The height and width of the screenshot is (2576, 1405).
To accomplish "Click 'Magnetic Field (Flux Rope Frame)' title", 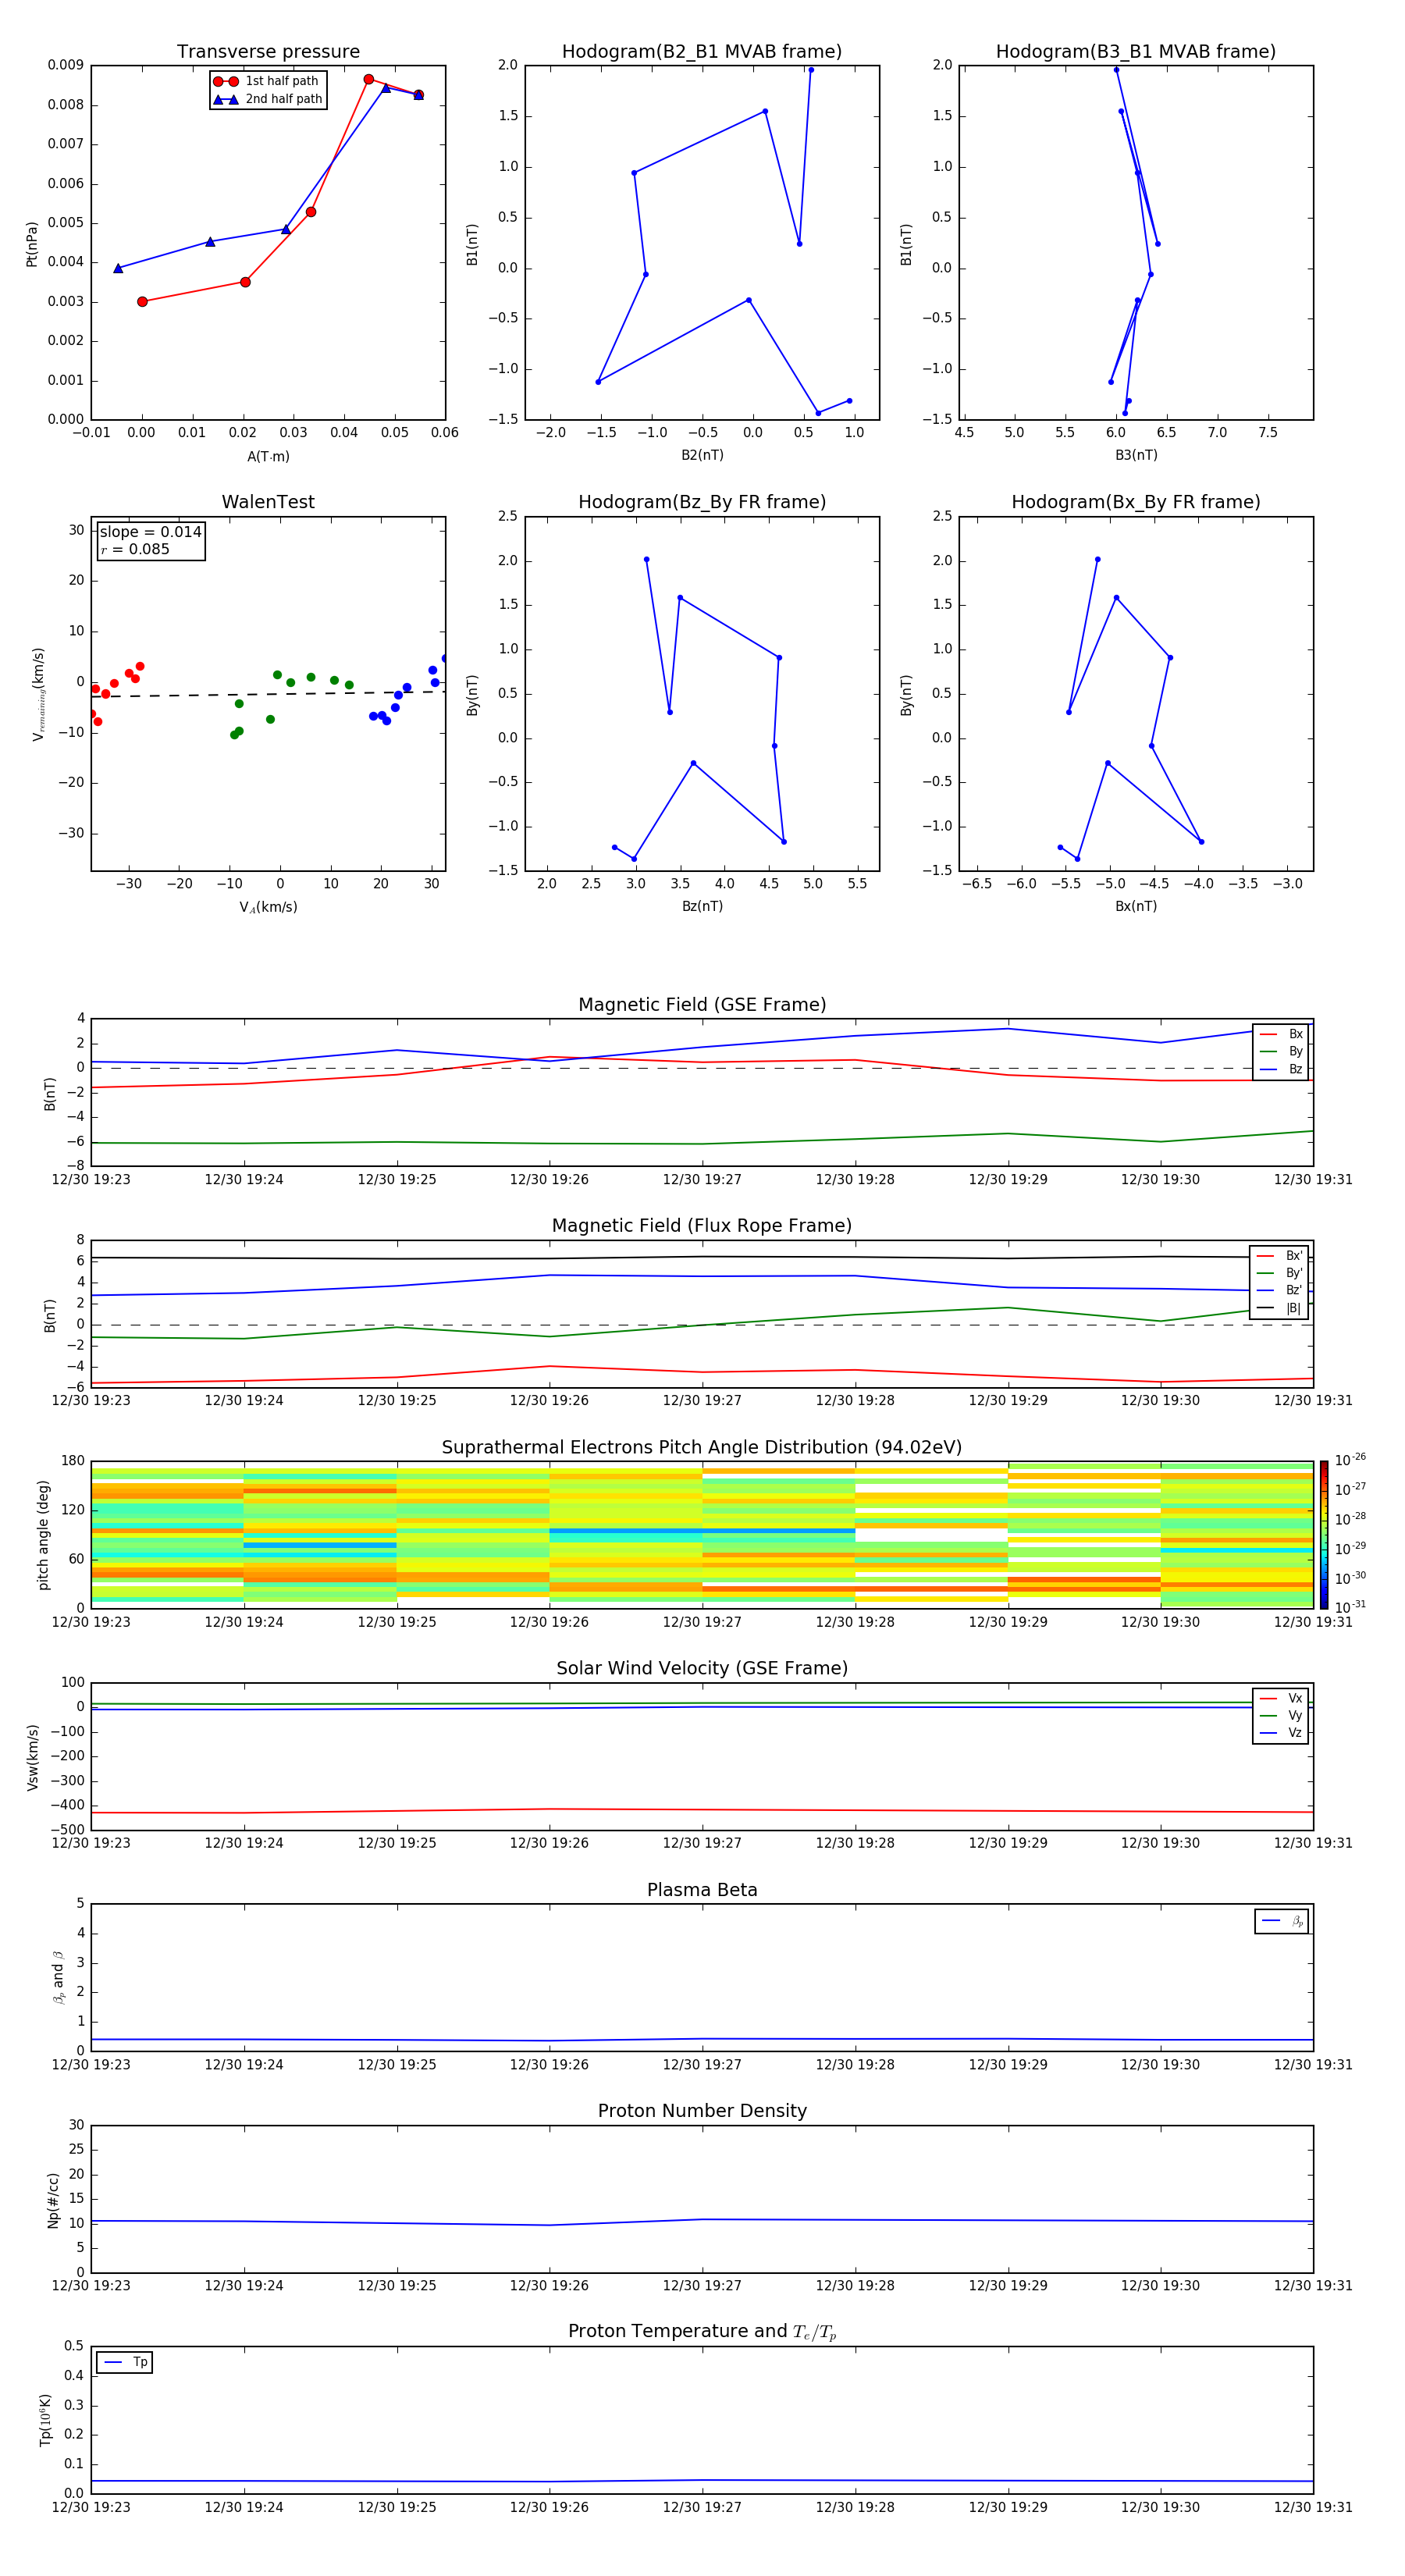I will point(702,1226).
